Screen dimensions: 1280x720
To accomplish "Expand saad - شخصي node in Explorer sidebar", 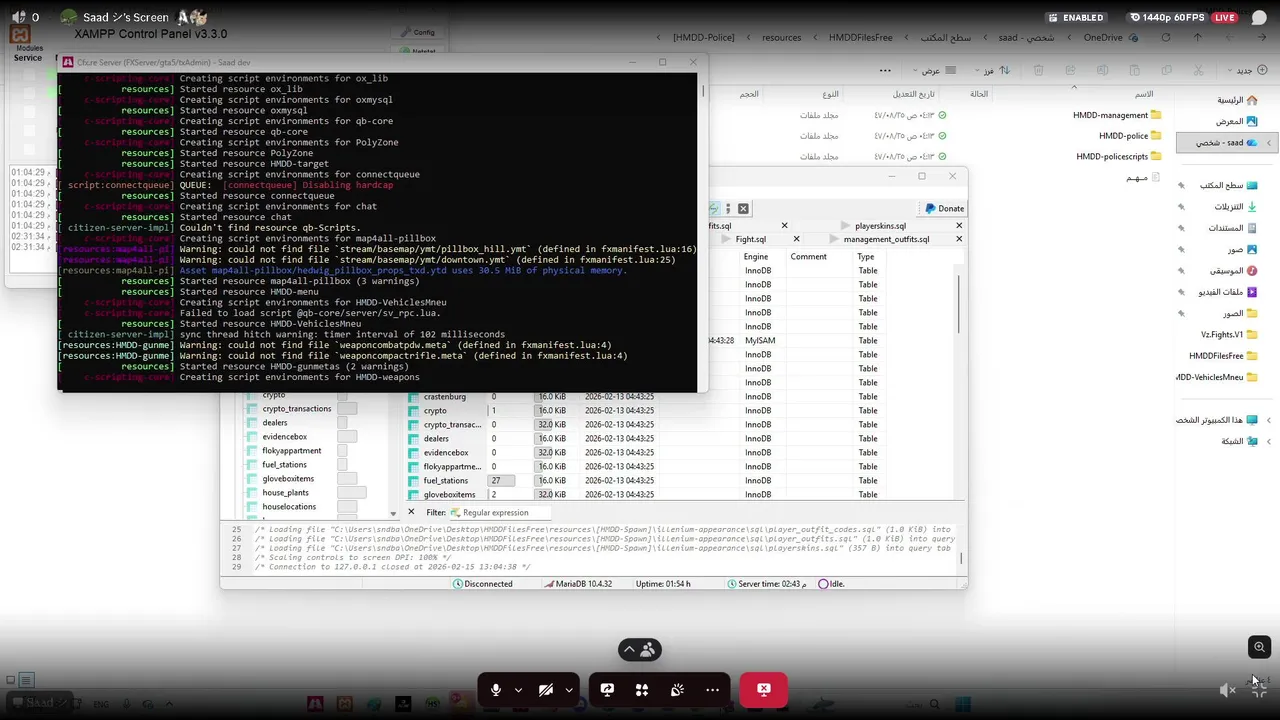I will click(1269, 143).
